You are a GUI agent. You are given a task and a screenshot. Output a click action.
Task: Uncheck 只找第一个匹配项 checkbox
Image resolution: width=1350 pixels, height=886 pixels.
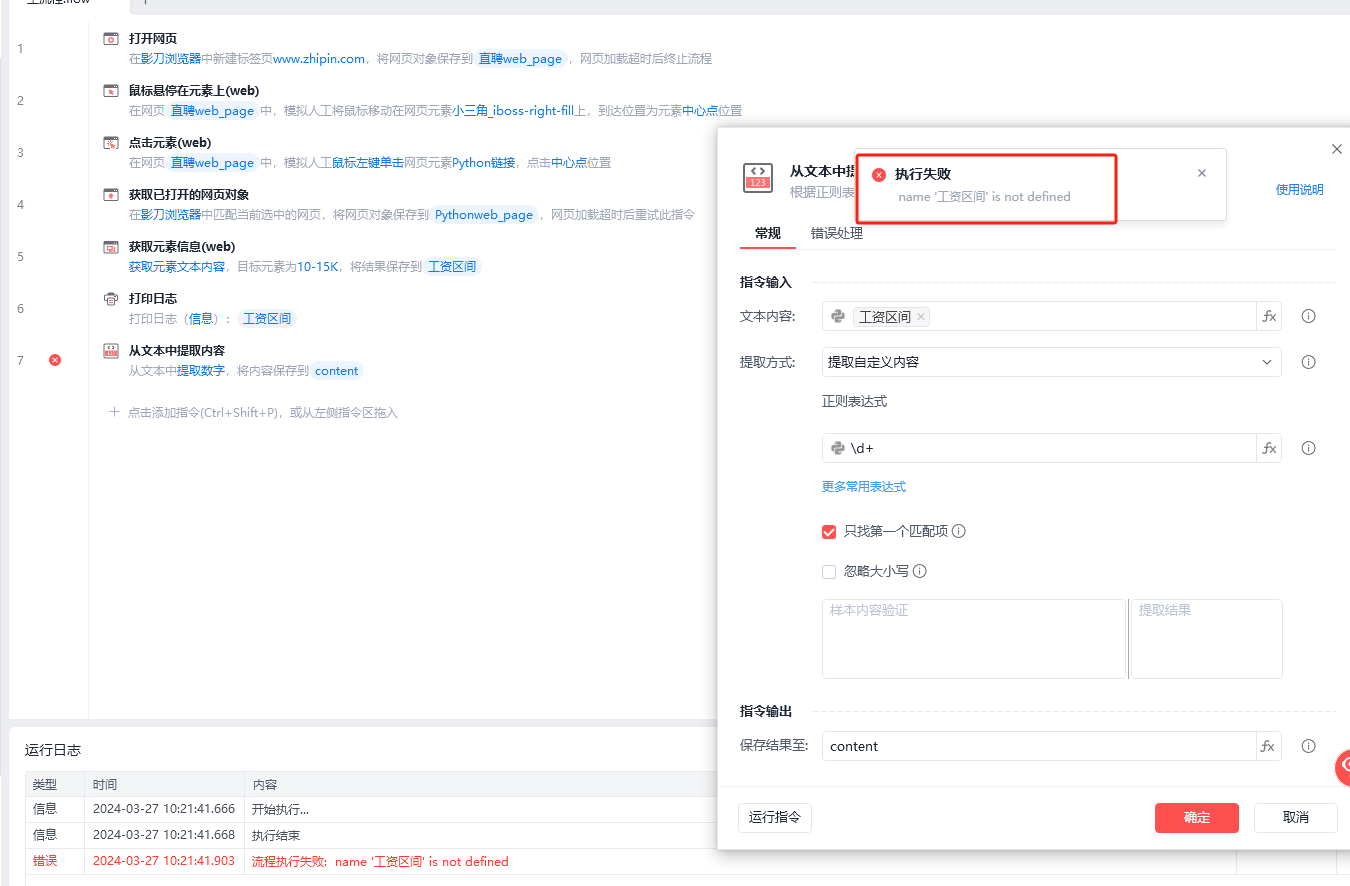click(829, 531)
